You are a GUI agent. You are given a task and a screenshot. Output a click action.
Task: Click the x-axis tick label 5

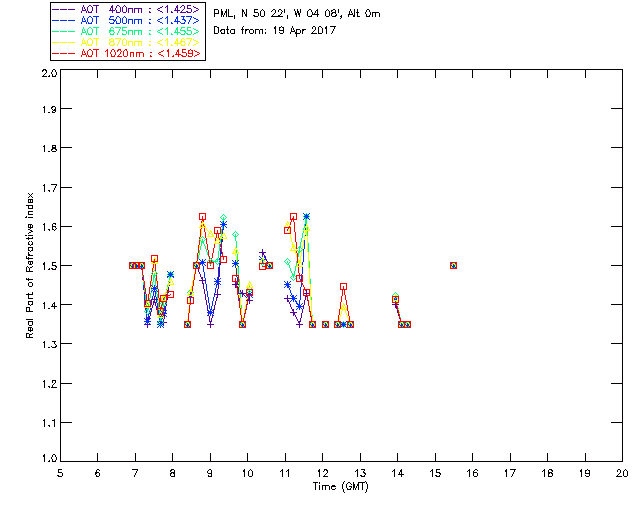60,473
